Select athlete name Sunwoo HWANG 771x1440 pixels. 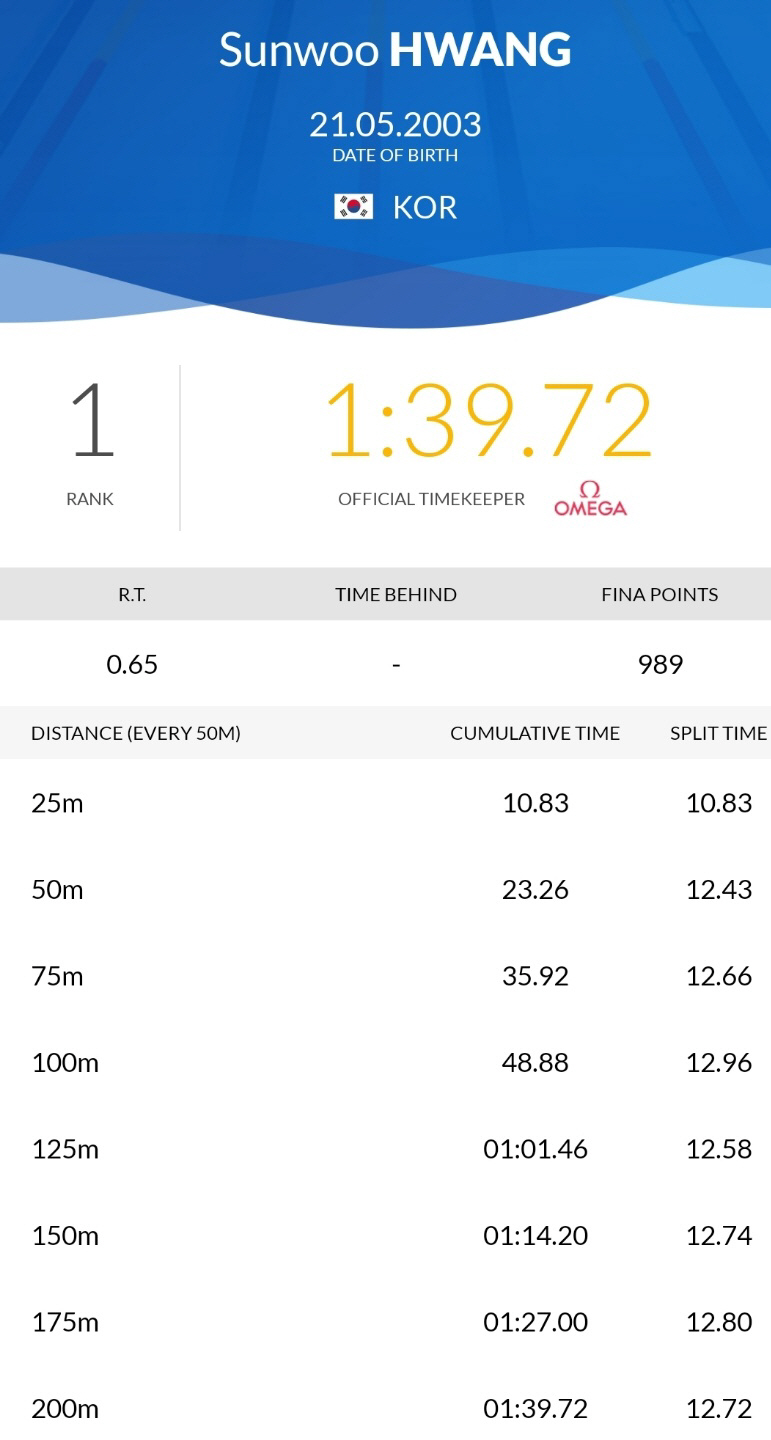395,50
